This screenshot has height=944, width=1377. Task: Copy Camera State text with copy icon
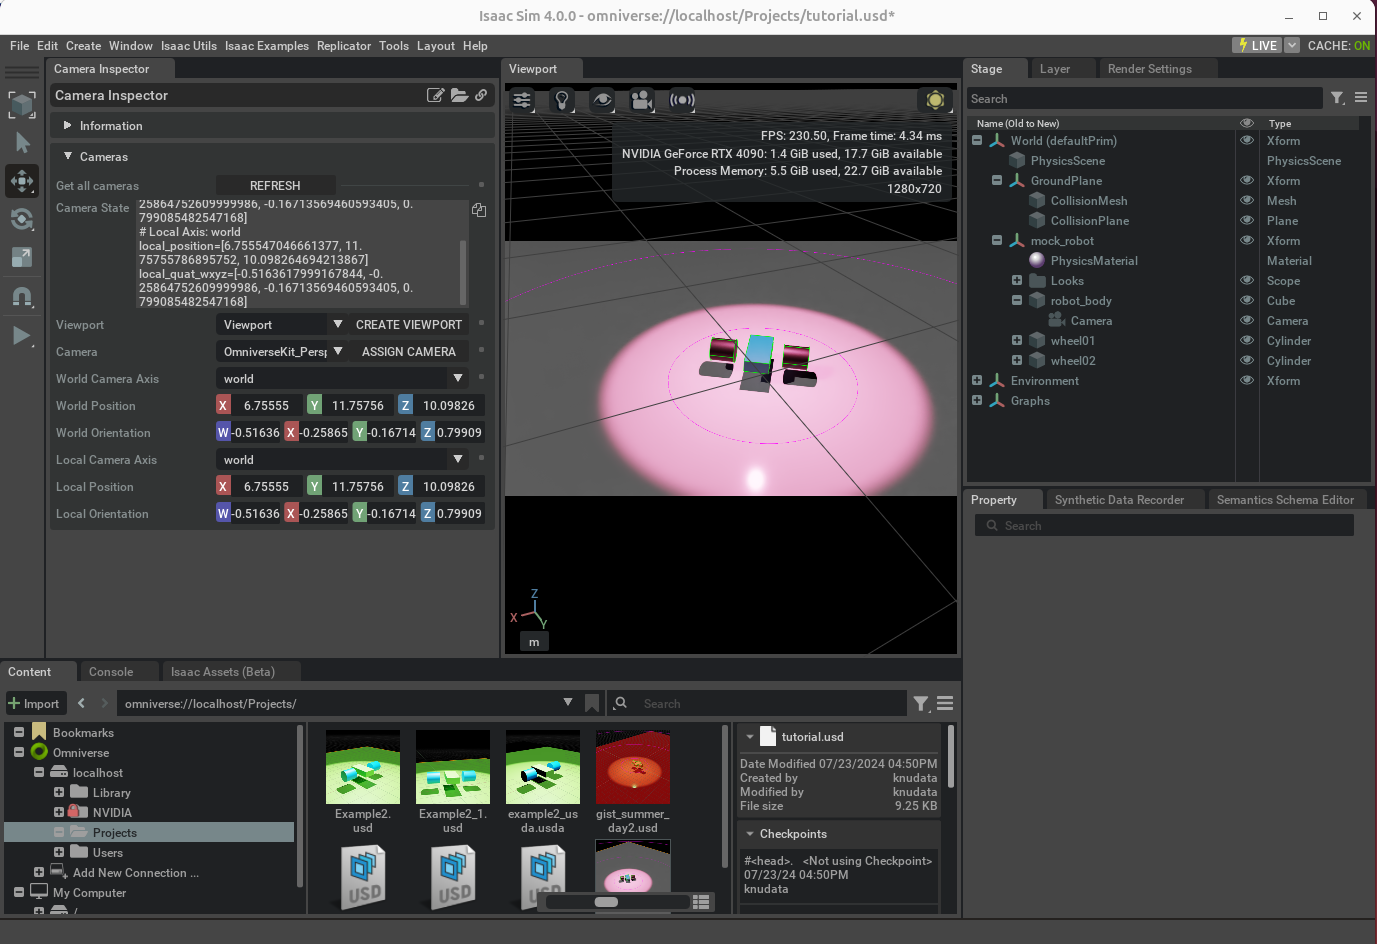[479, 210]
